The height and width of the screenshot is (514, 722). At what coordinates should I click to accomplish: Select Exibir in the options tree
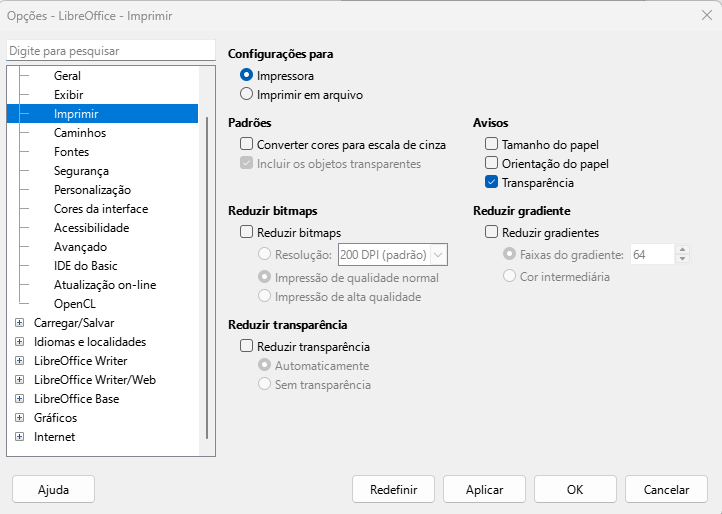coord(69,94)
